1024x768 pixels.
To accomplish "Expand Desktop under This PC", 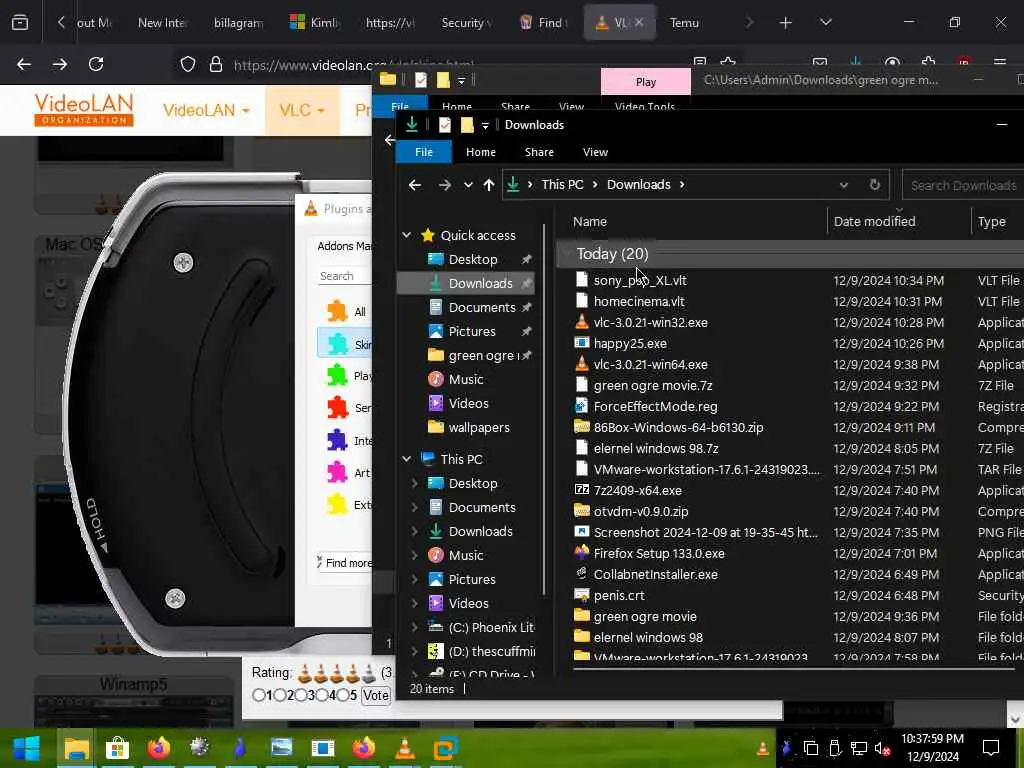I will (x=414, y=483).
